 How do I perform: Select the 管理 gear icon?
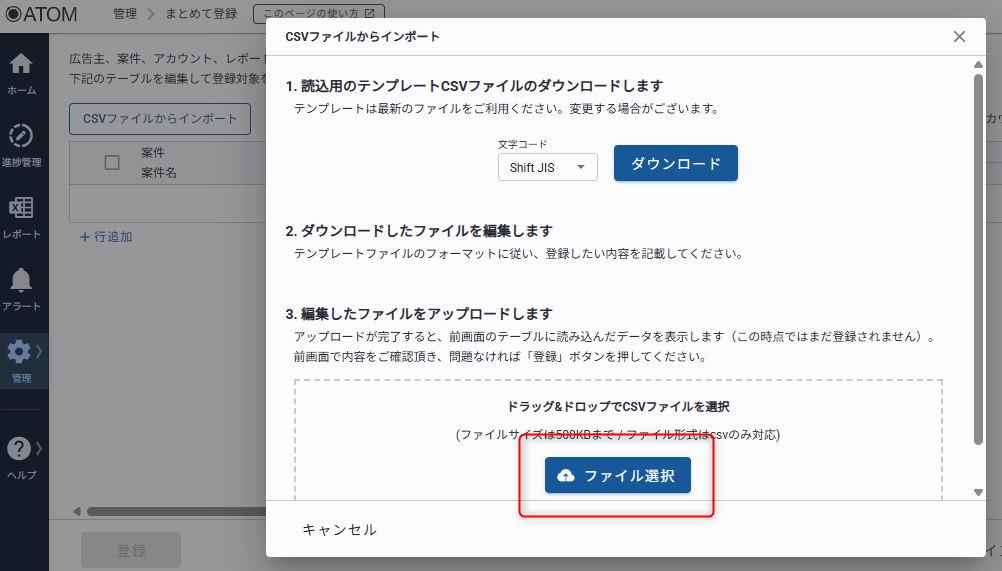[19, 352]
